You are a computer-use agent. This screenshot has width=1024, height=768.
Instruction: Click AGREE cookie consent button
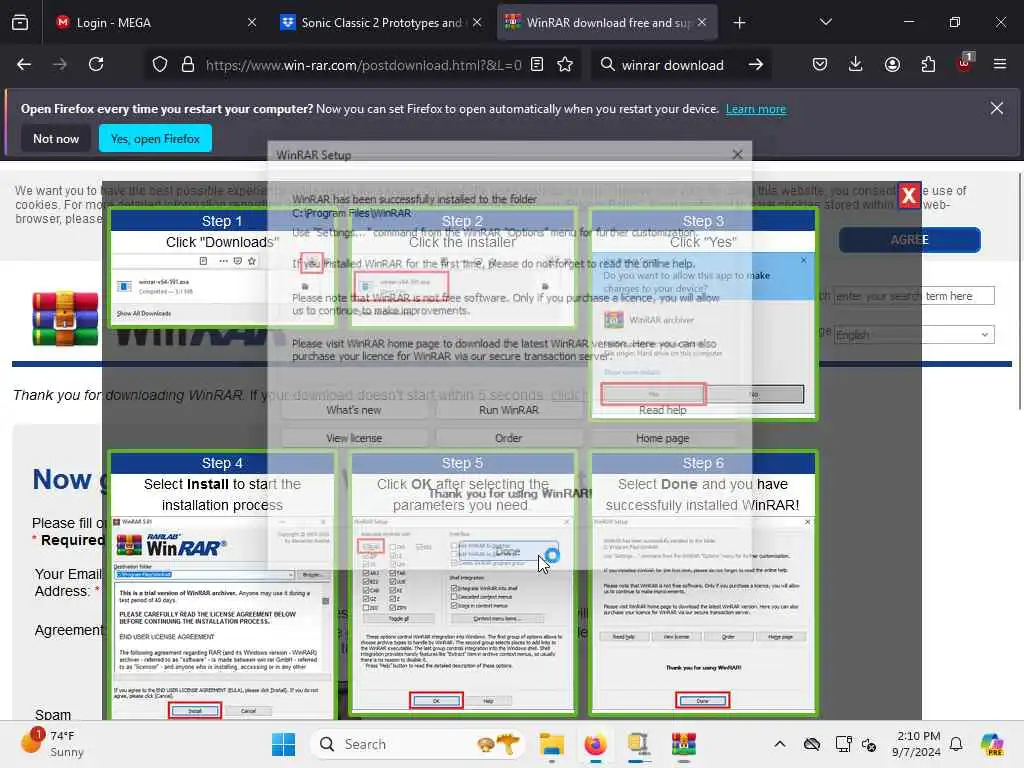tap(910, 240)
